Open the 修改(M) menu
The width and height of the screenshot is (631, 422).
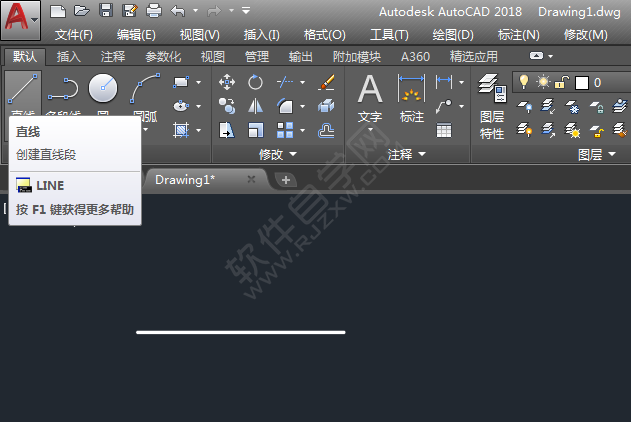(x=586, y=35)
